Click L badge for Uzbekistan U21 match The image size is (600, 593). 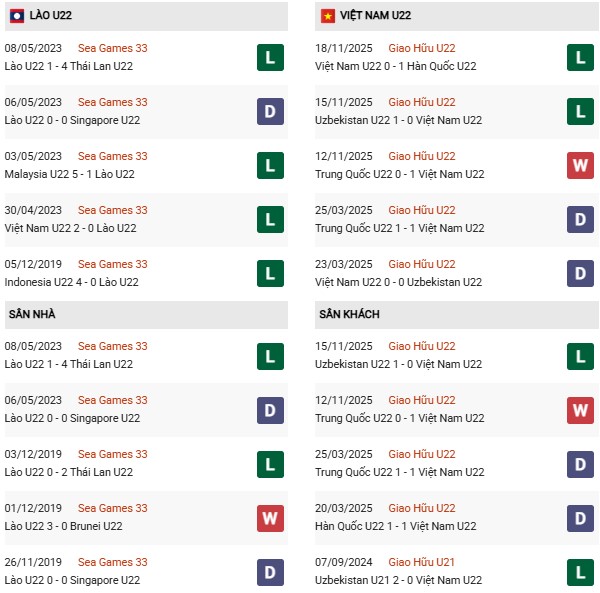[x=580, y=572]
